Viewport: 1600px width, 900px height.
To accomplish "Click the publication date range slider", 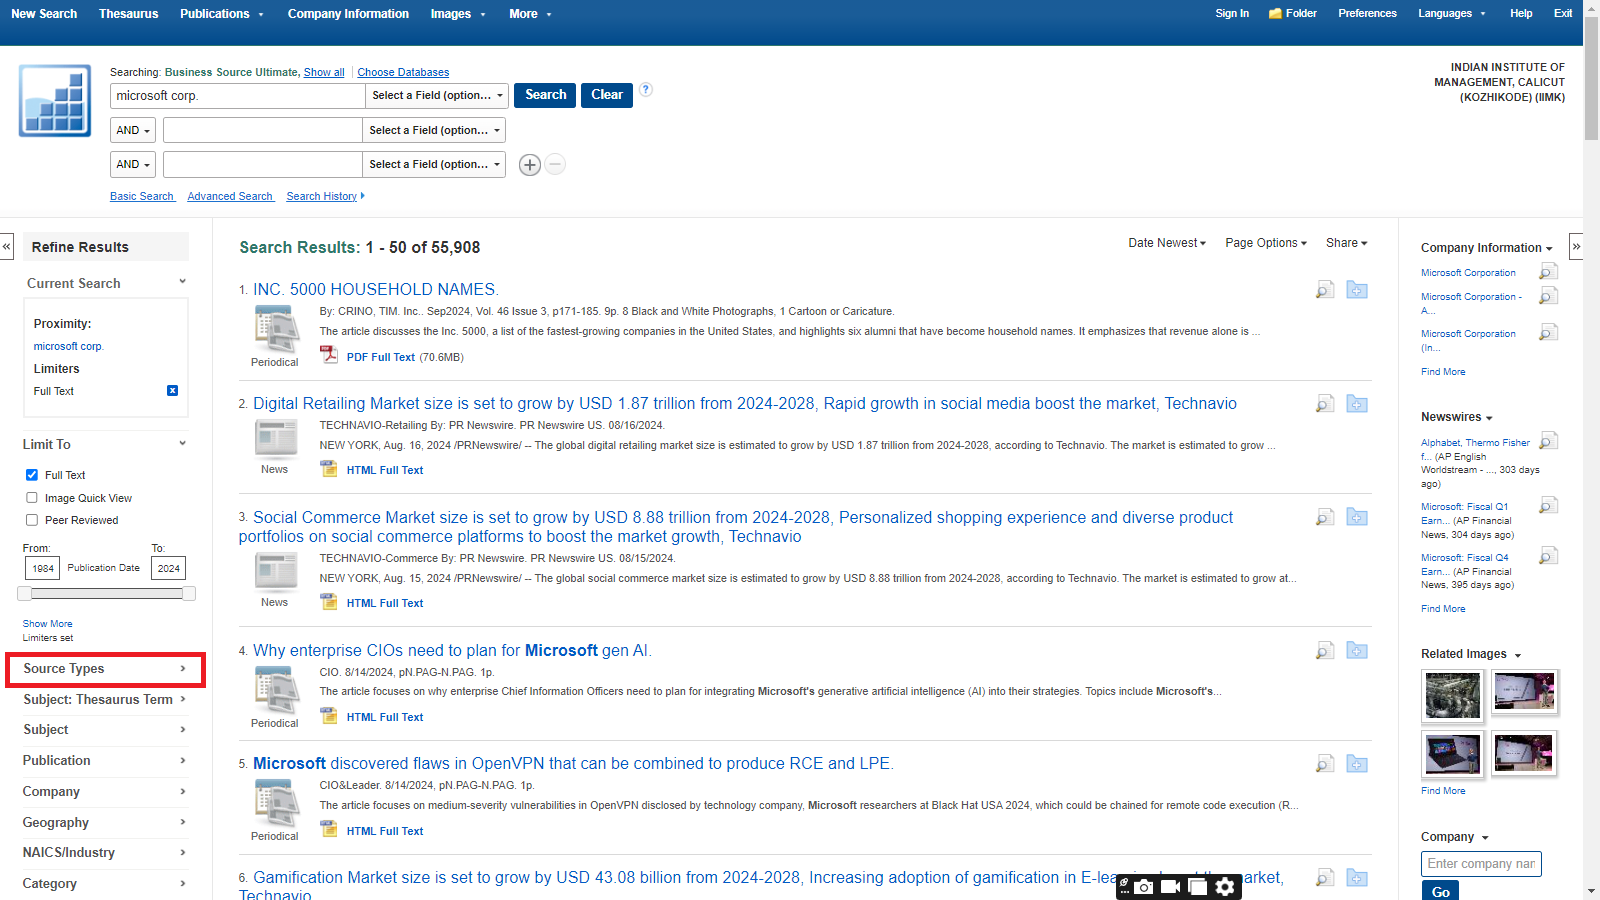I will pyautogui.click(x=106, y=594).
